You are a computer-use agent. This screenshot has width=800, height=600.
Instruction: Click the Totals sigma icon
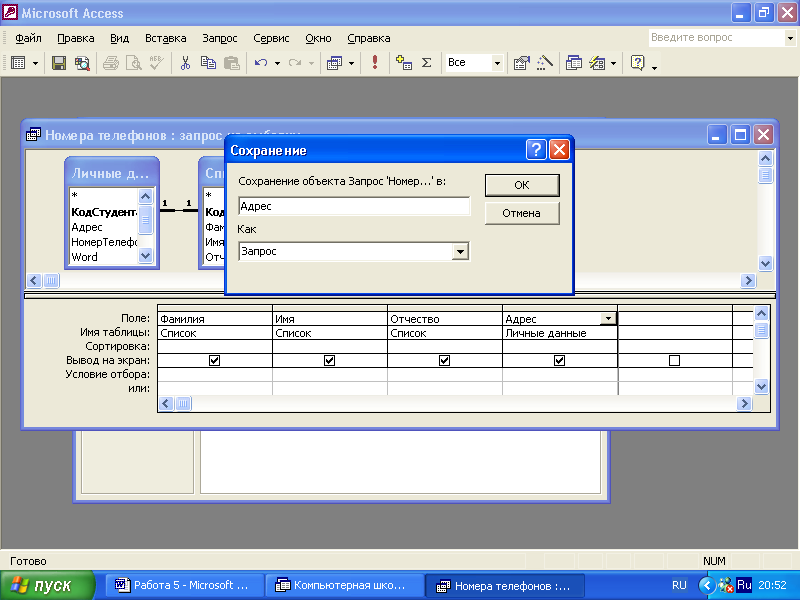[x=427, y=63]
